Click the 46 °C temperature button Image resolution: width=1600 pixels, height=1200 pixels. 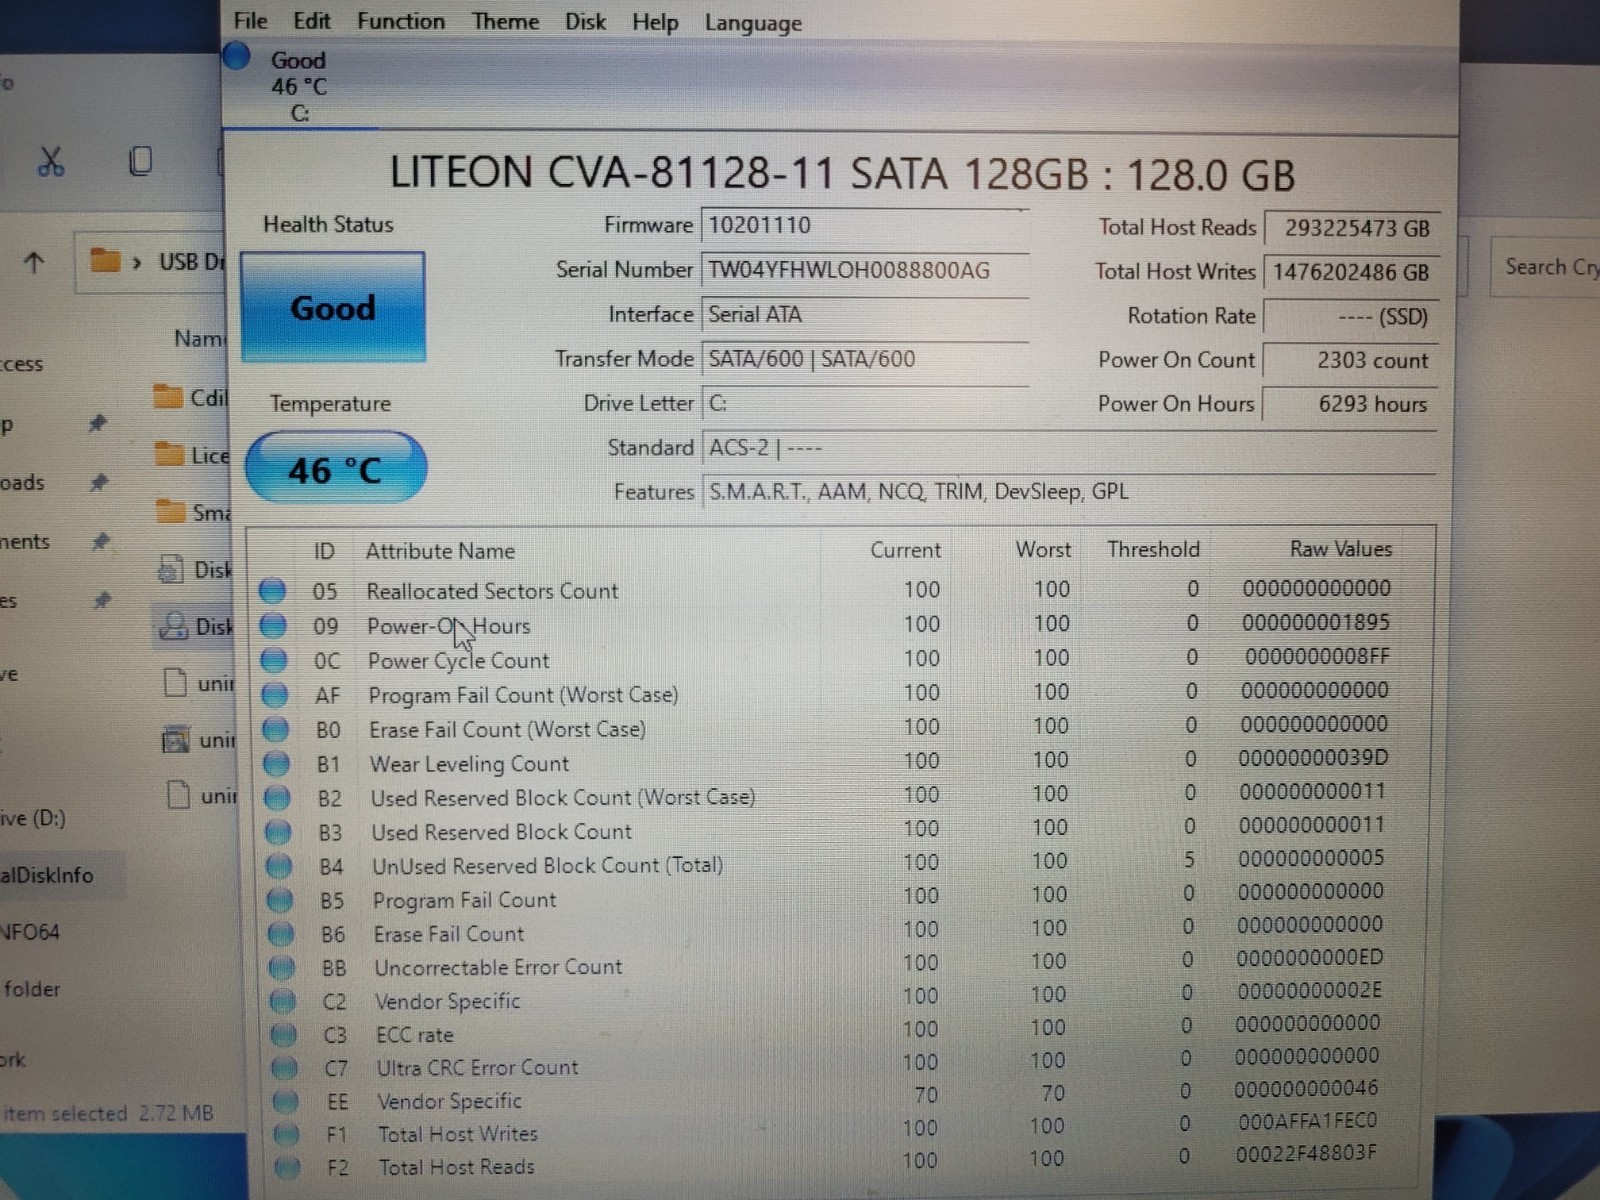[x=335, y=468]
